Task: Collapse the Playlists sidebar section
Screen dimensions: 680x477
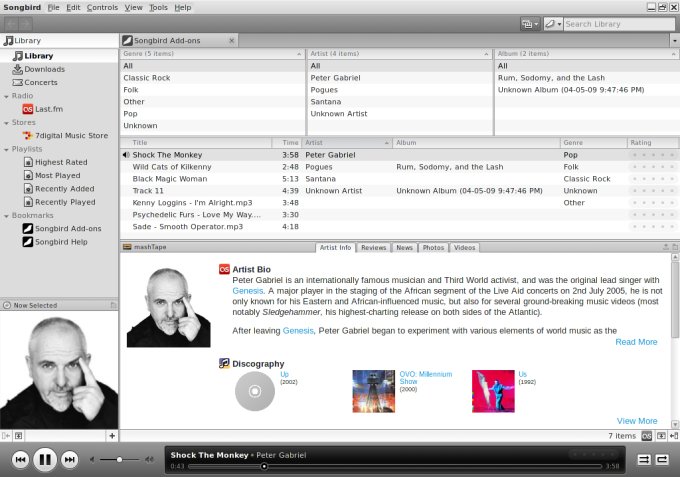Action: pyautogui.click(x=5, y=149)
